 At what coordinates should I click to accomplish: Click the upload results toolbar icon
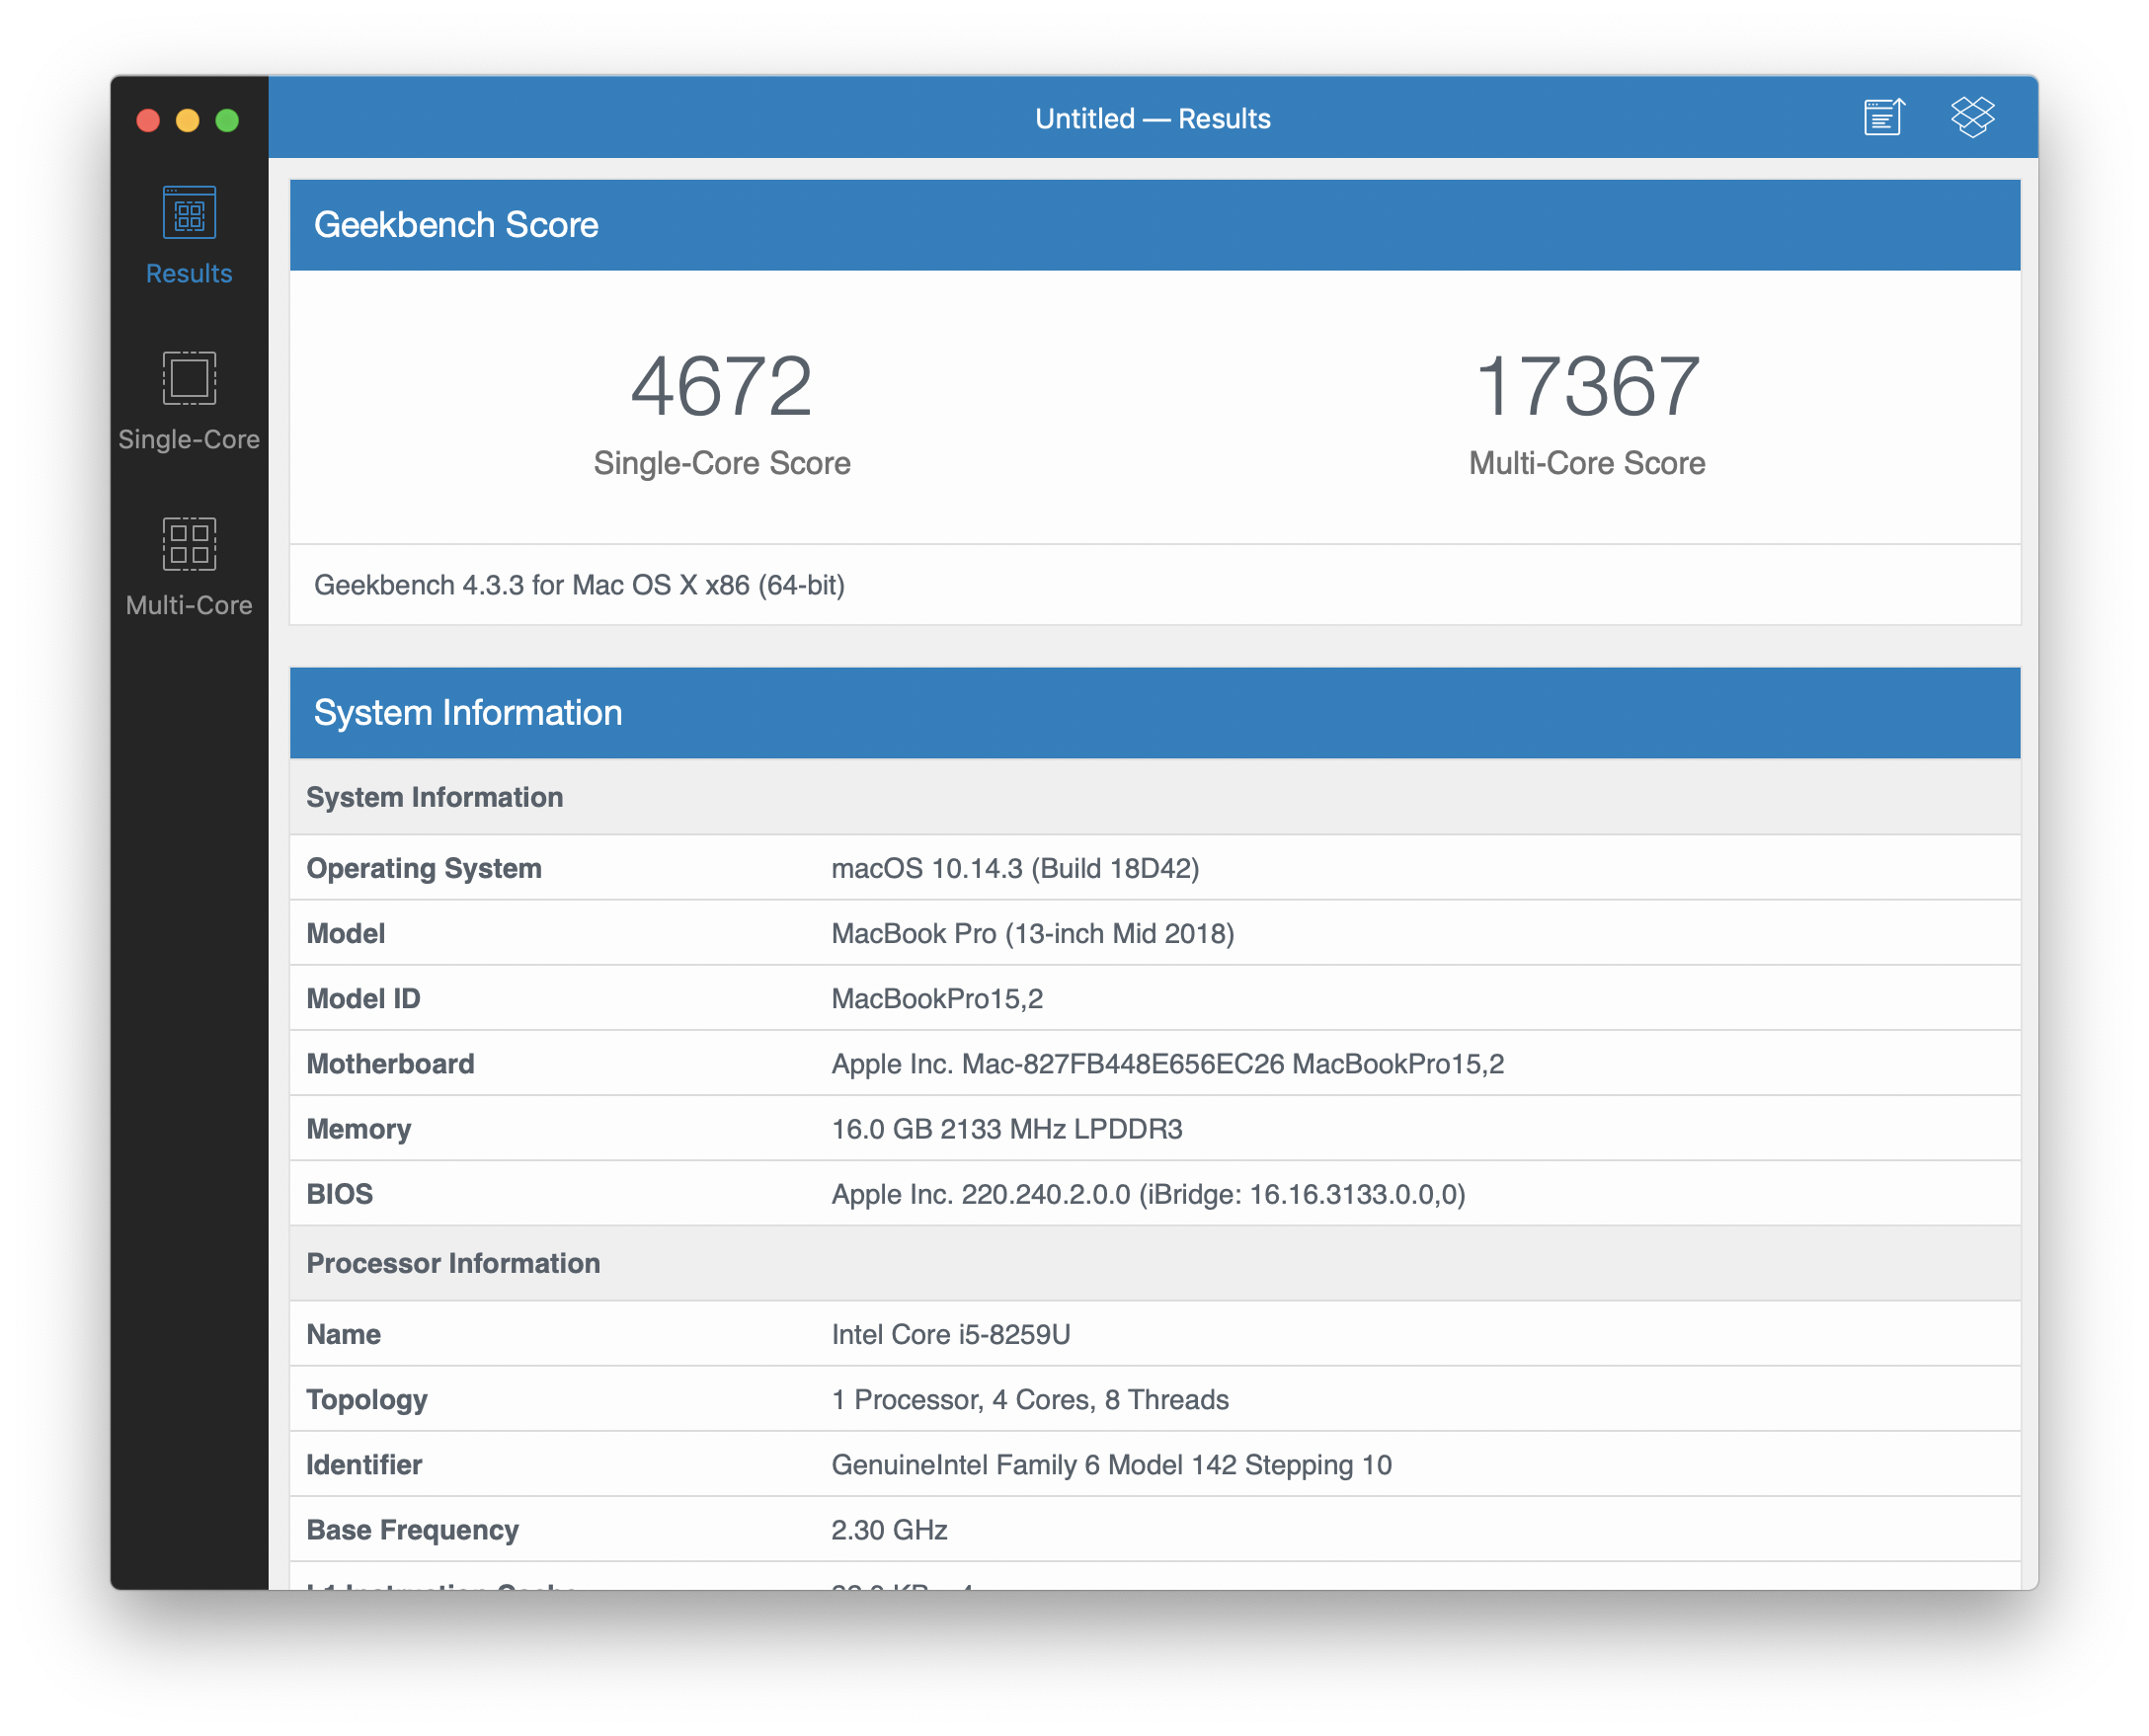(1884, 117)
